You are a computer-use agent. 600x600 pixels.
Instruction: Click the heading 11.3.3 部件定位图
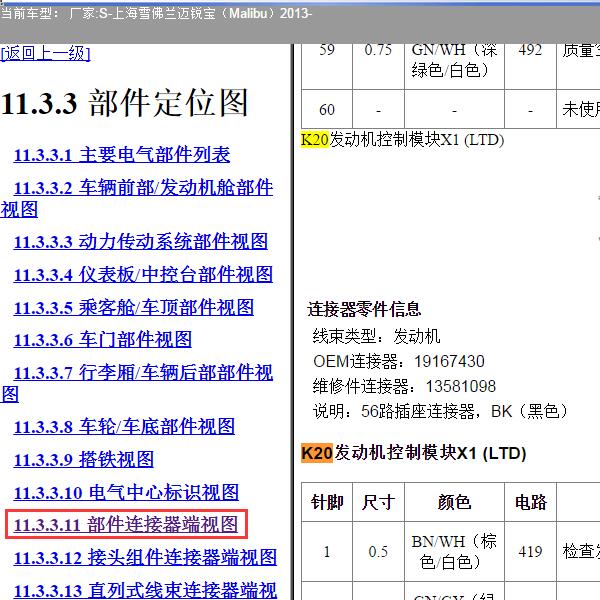tap(125, 103)
